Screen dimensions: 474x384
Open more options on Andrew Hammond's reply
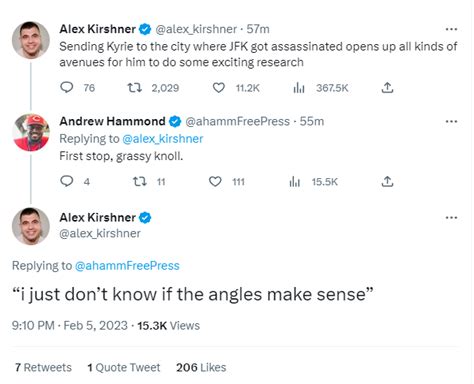click(451, 121)
